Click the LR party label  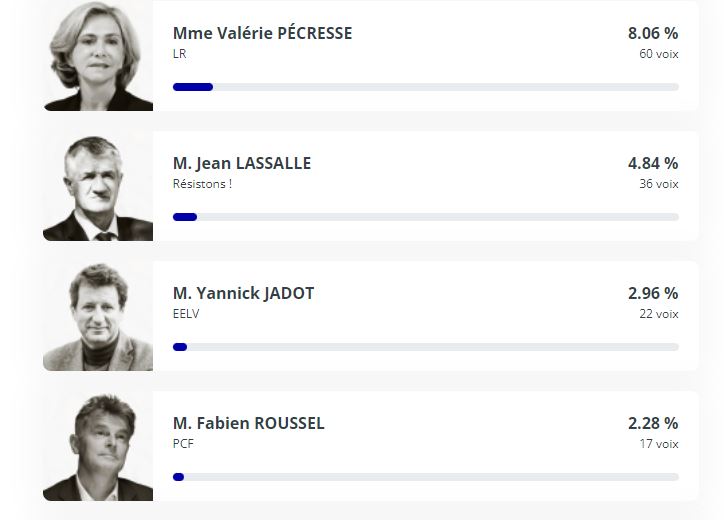[180, 54]
